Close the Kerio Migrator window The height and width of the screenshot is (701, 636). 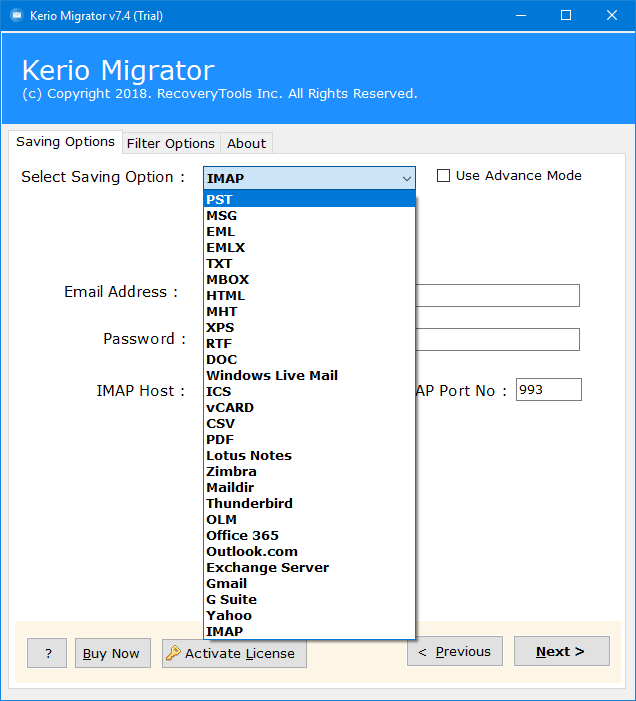[x=611, y=16]
